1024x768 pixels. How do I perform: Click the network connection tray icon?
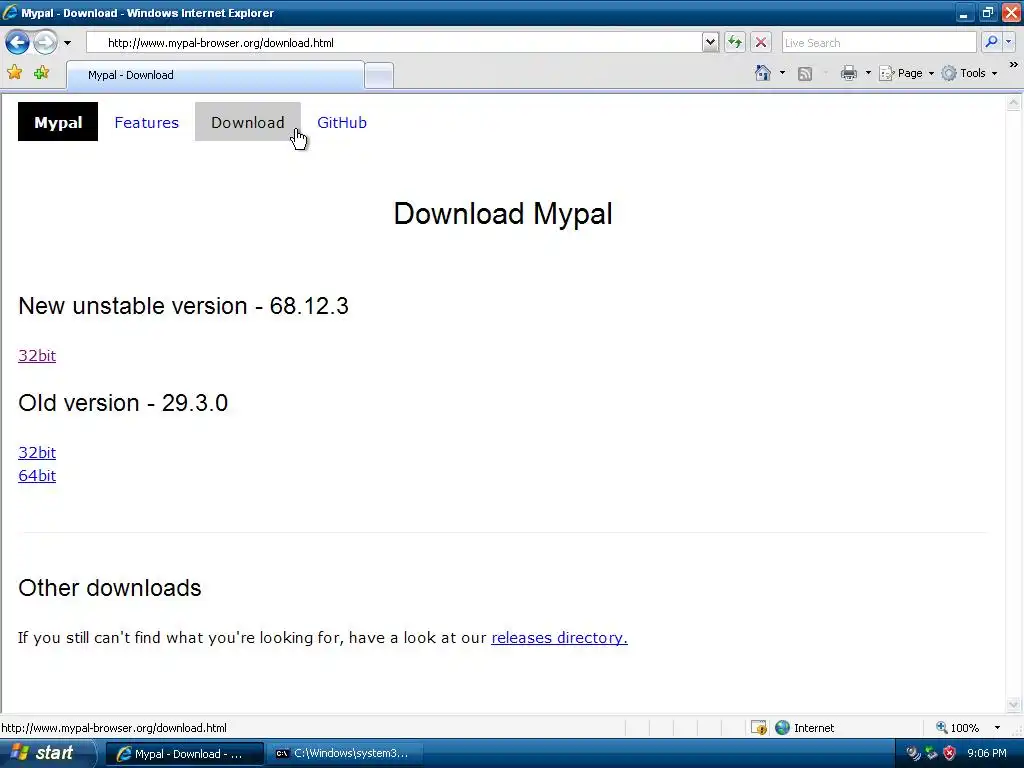[931, 754]
